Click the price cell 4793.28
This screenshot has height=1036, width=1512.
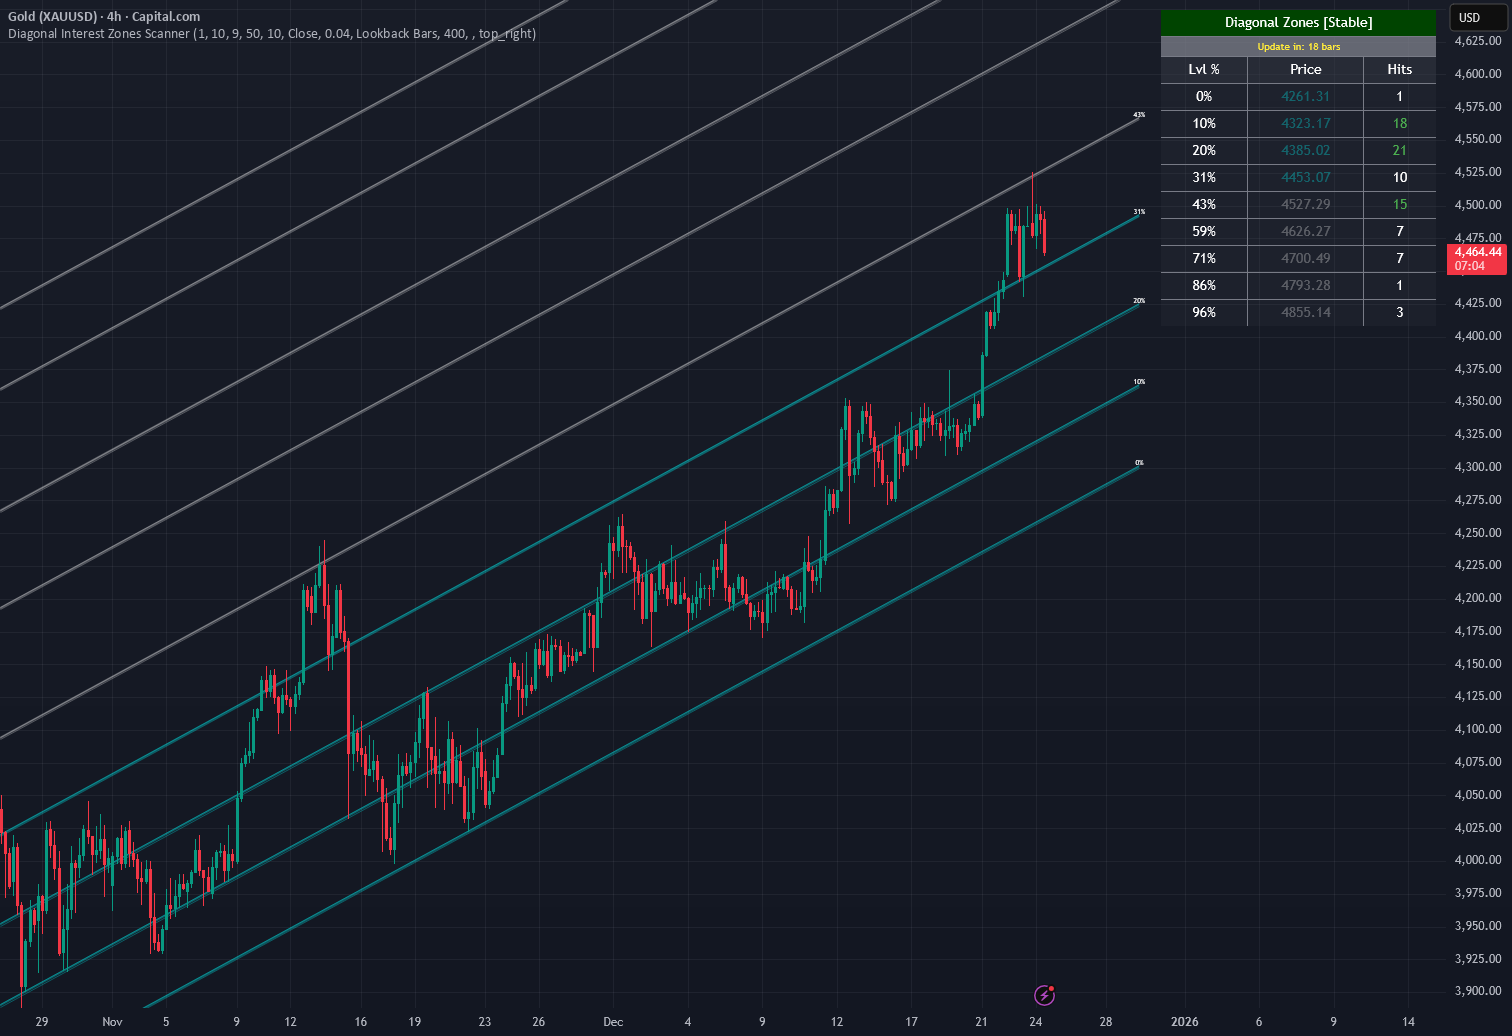coord(1305,286)
